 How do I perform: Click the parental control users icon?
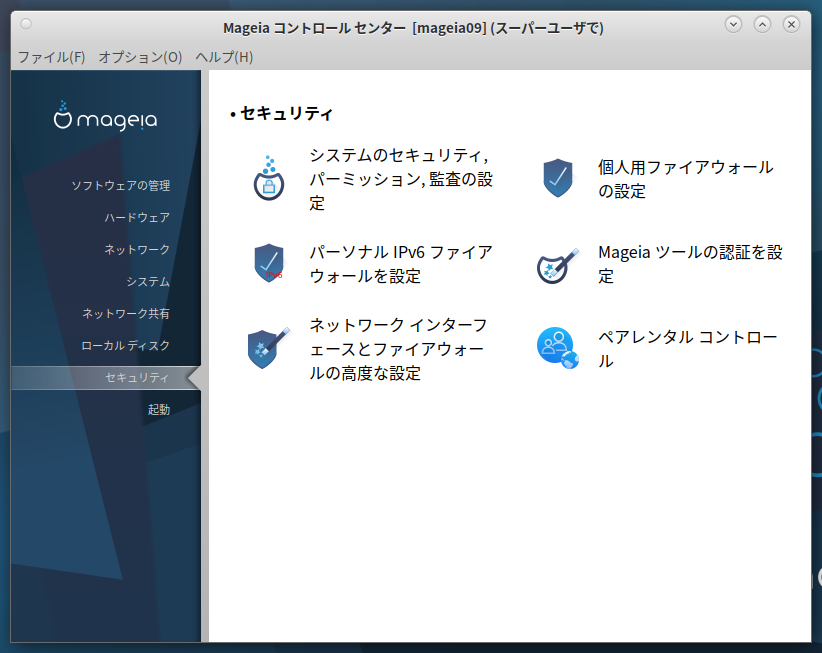[558, 348]
